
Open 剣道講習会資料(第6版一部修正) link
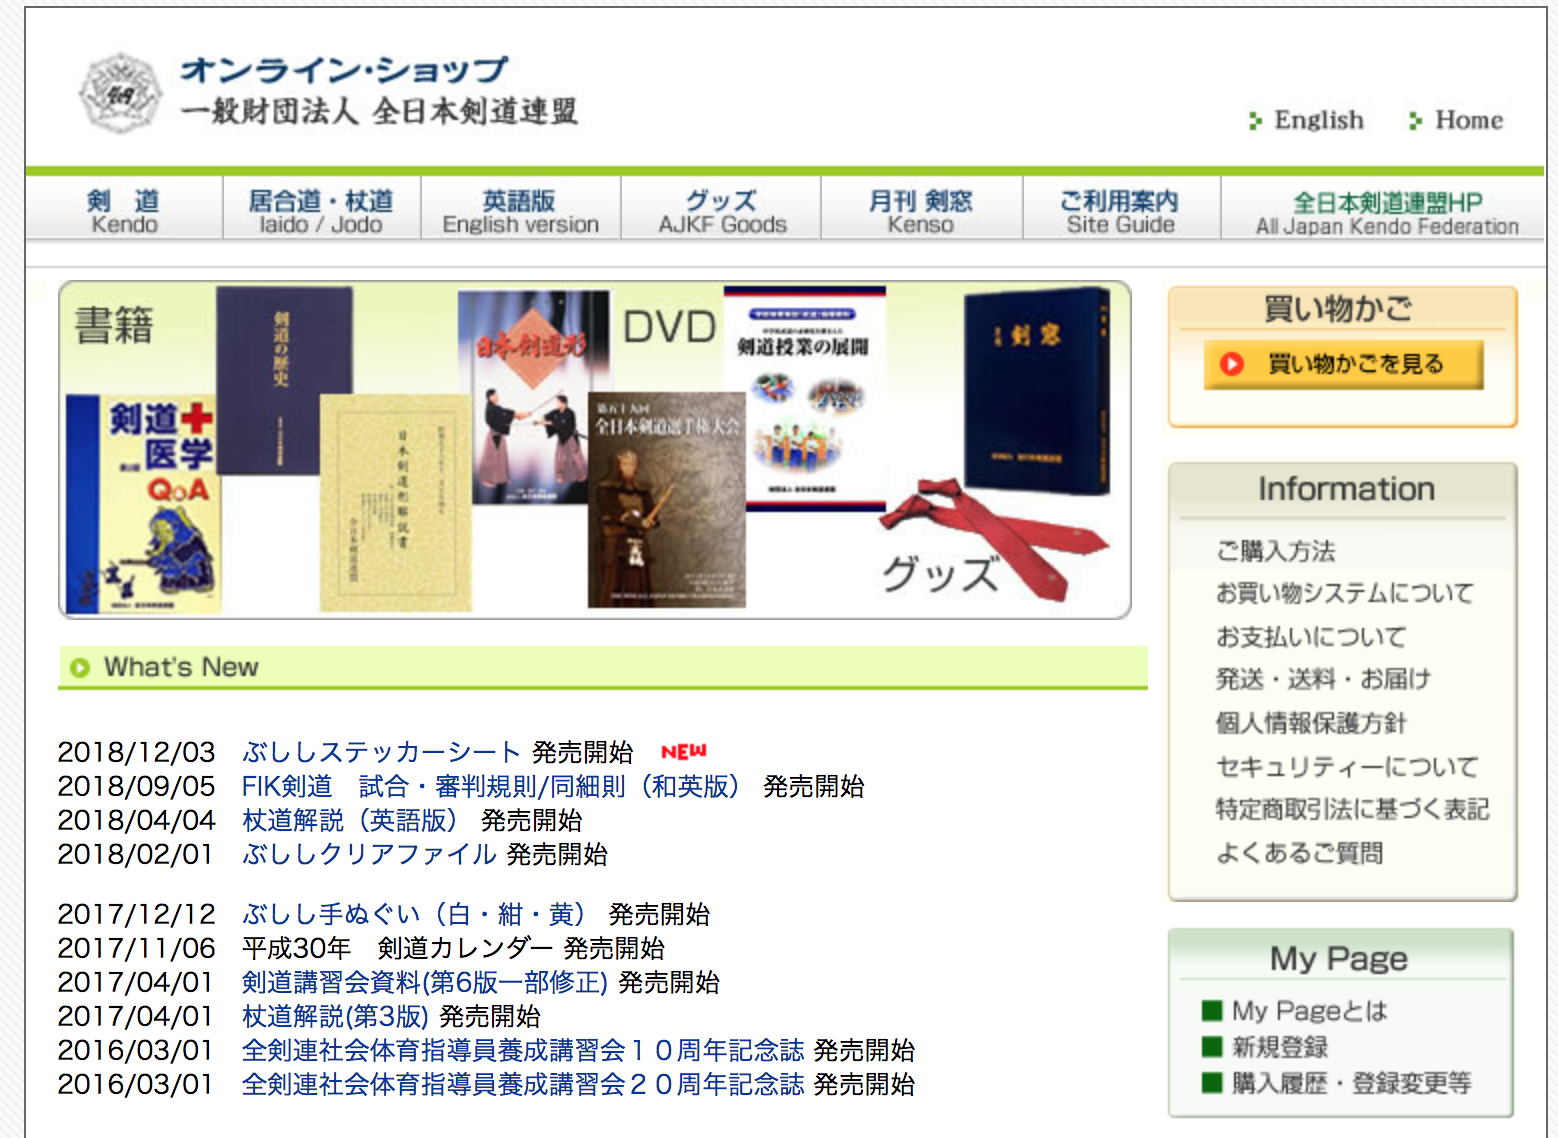point(425,982)
